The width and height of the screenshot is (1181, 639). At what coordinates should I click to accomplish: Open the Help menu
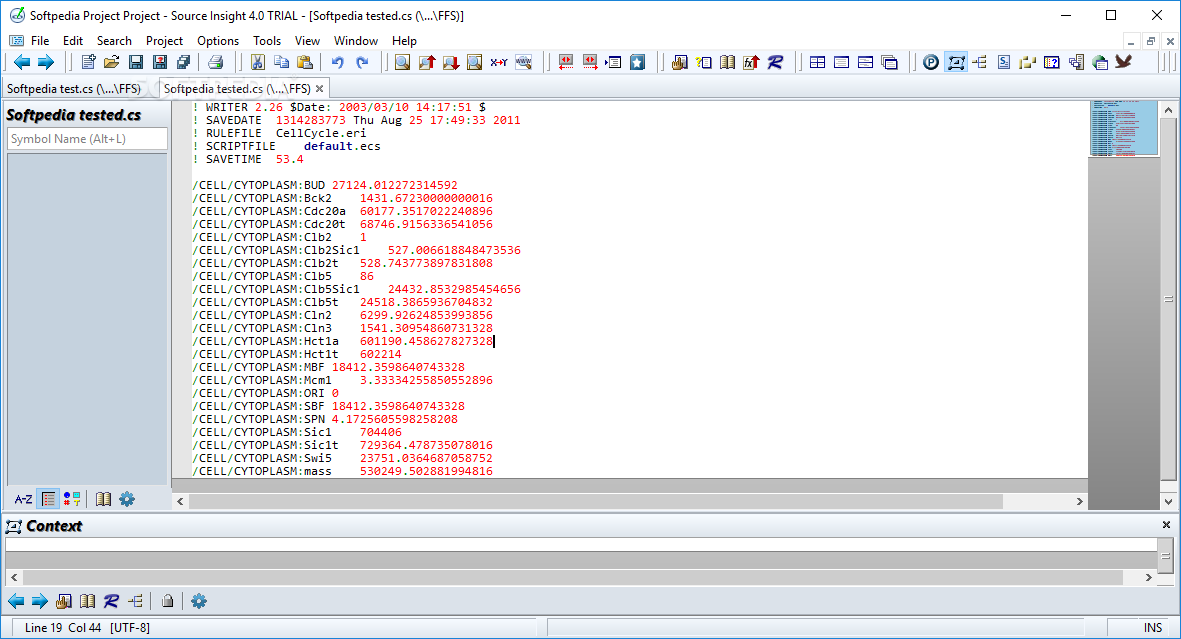404,41
